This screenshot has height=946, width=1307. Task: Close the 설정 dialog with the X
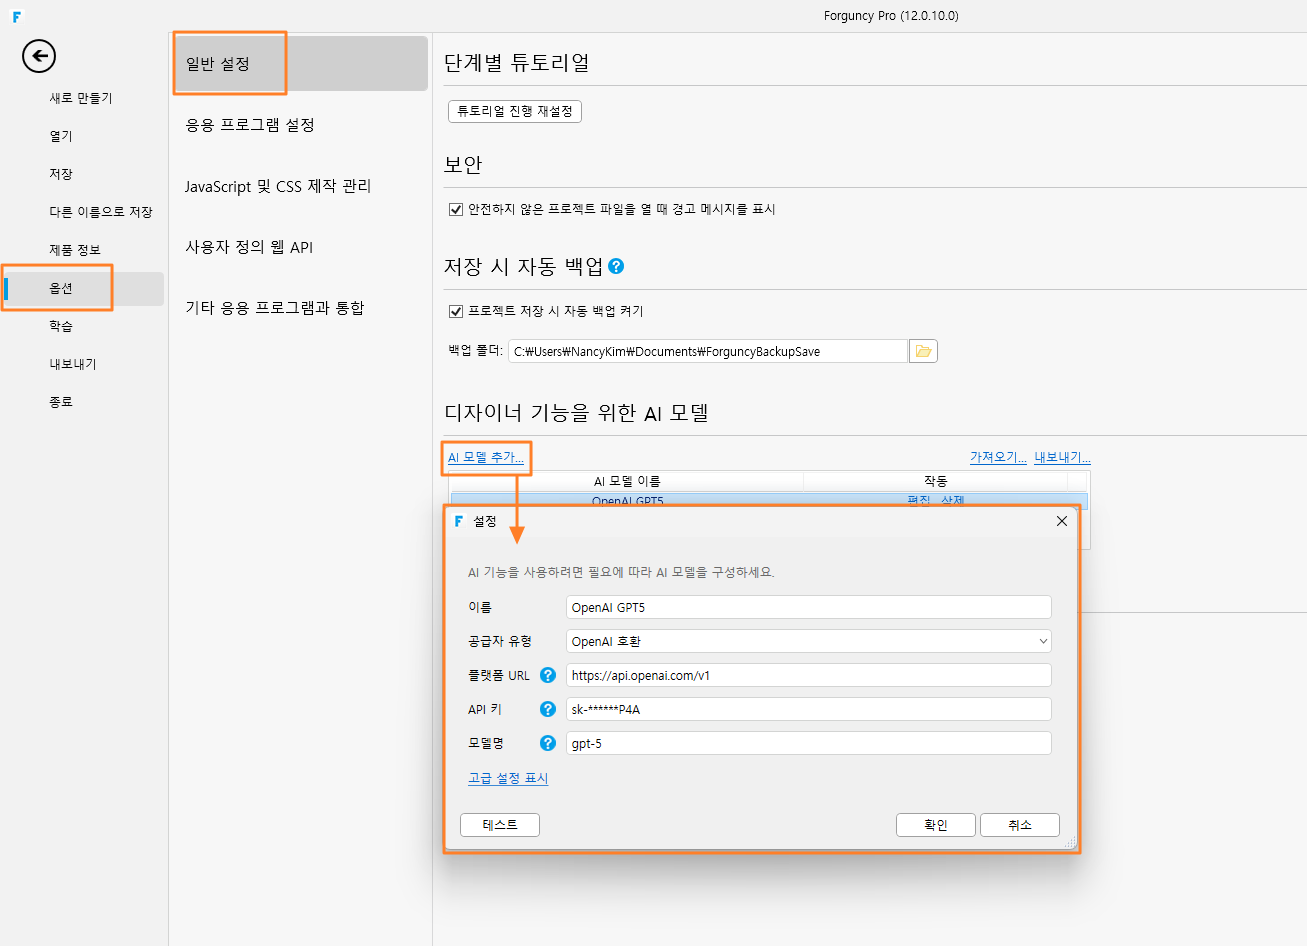coord(1062,521)
